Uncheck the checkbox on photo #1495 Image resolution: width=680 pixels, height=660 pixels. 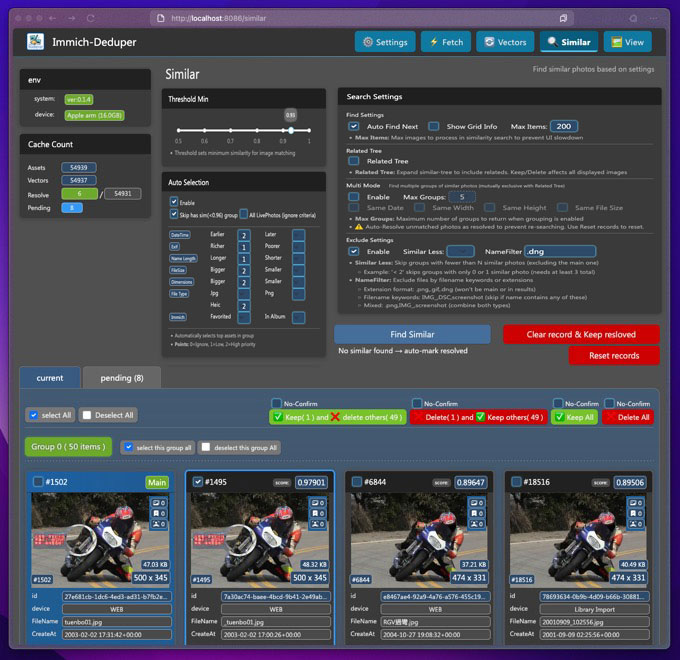pos(198,482)
